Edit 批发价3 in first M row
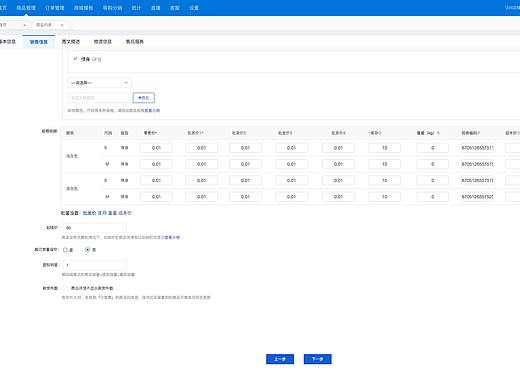Viewport: 520px width, 390px height. tap(291, 164)
